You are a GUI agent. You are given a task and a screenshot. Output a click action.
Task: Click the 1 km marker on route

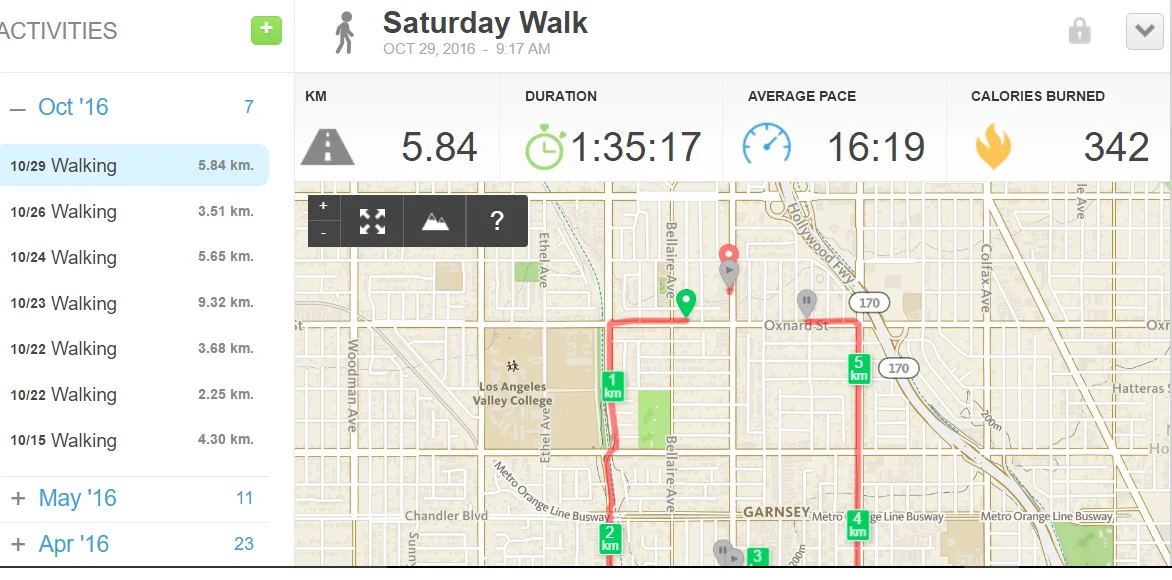coord(614,385)
